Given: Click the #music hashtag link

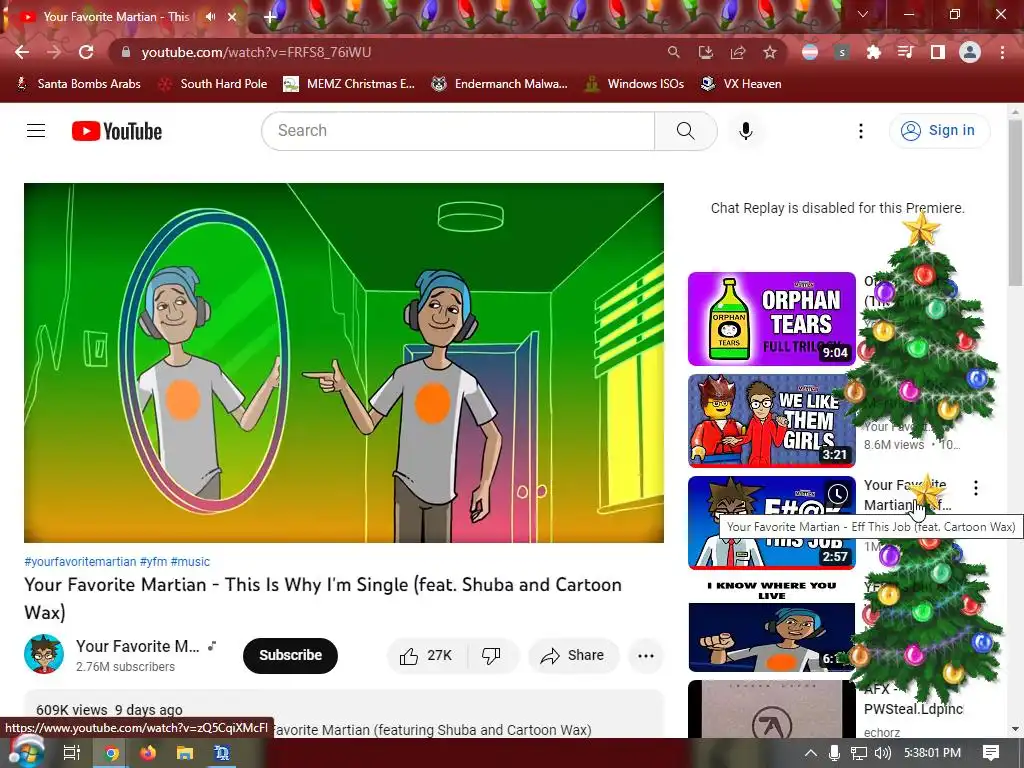Looking at the screenshot, I should click(190, 562).
